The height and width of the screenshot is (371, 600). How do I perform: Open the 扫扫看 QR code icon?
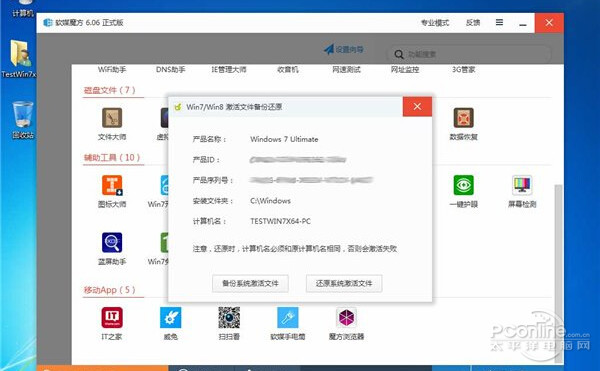coord(229,317)
